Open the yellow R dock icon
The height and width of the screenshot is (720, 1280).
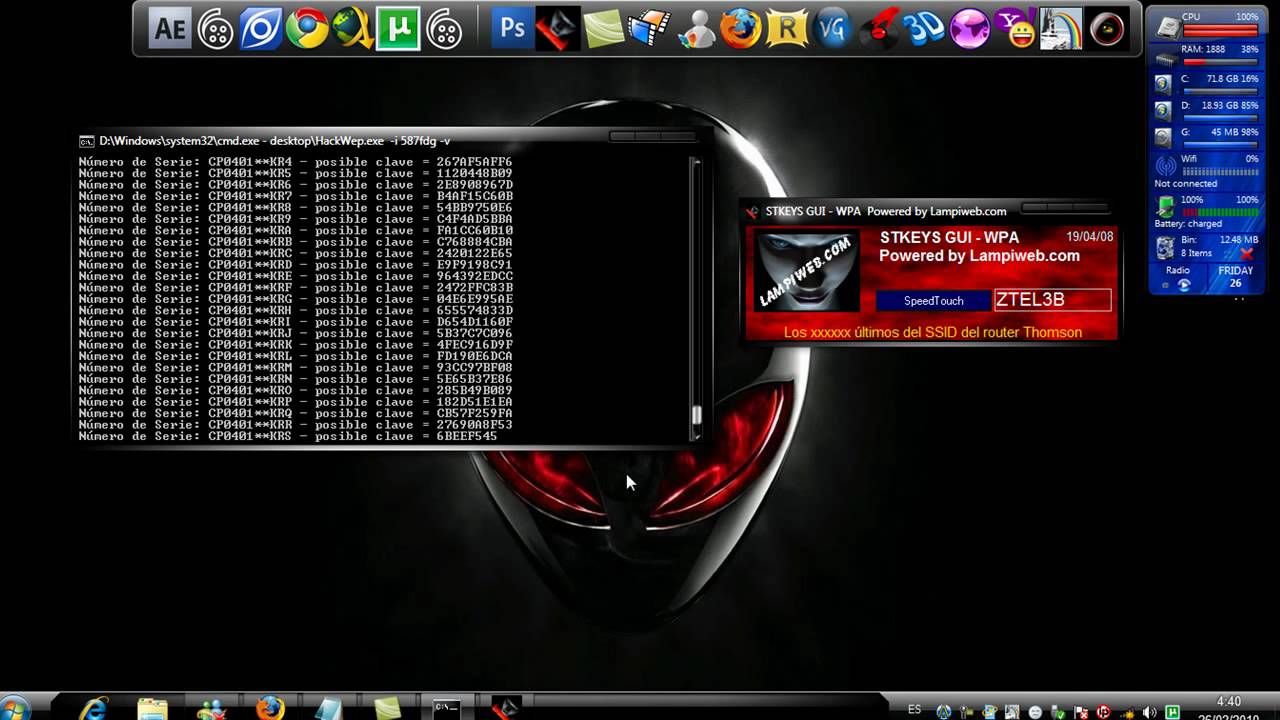[x=787, y=29]
